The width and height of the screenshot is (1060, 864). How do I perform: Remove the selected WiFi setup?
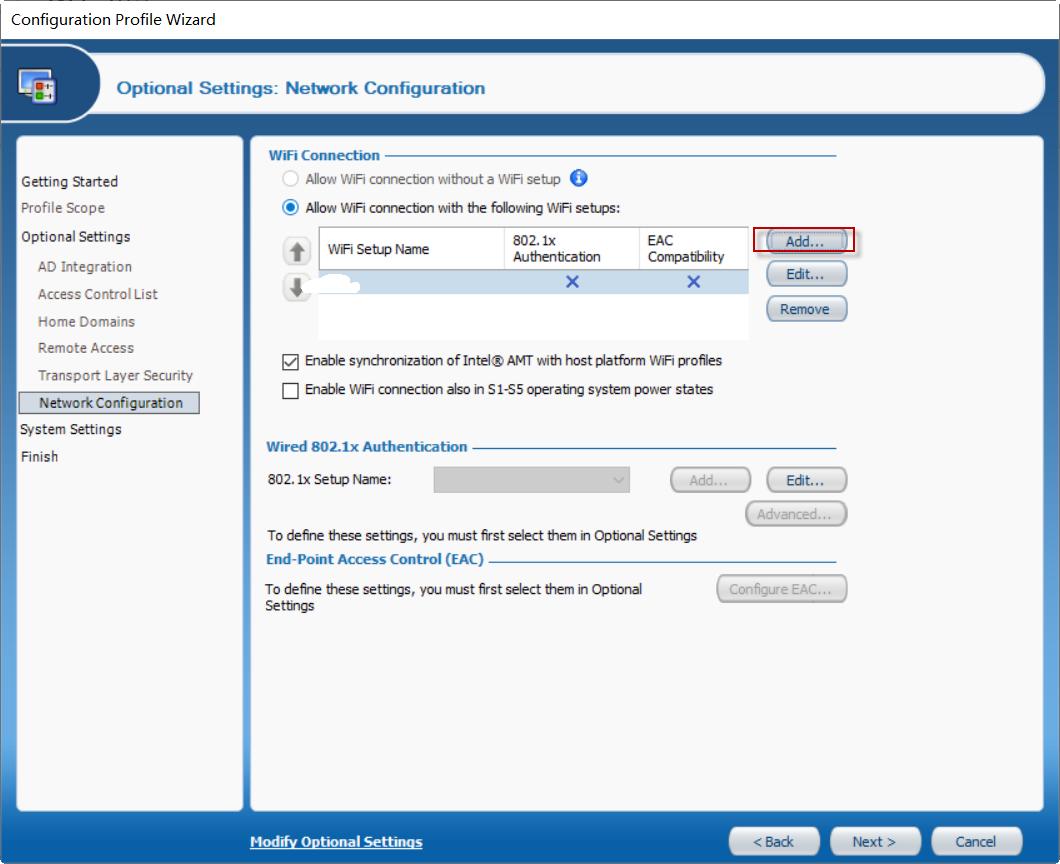click(x=805, y=309)
